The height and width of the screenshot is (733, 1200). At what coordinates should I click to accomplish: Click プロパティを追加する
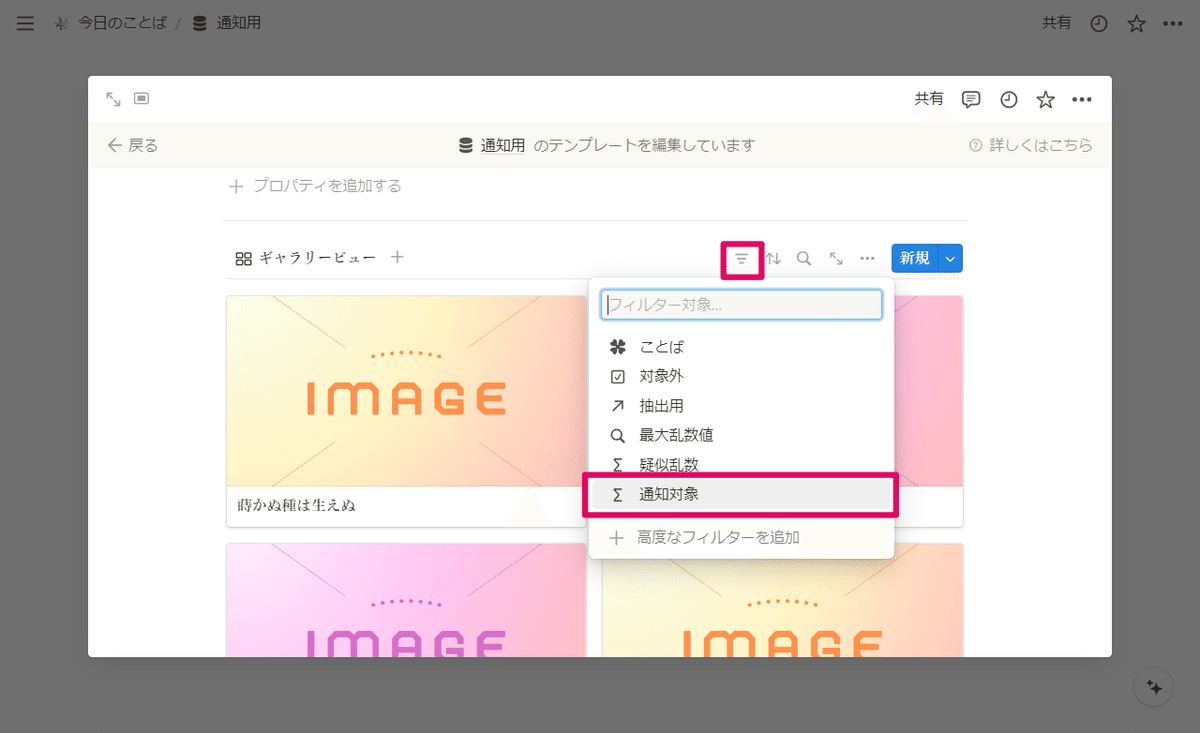(315, 186)
